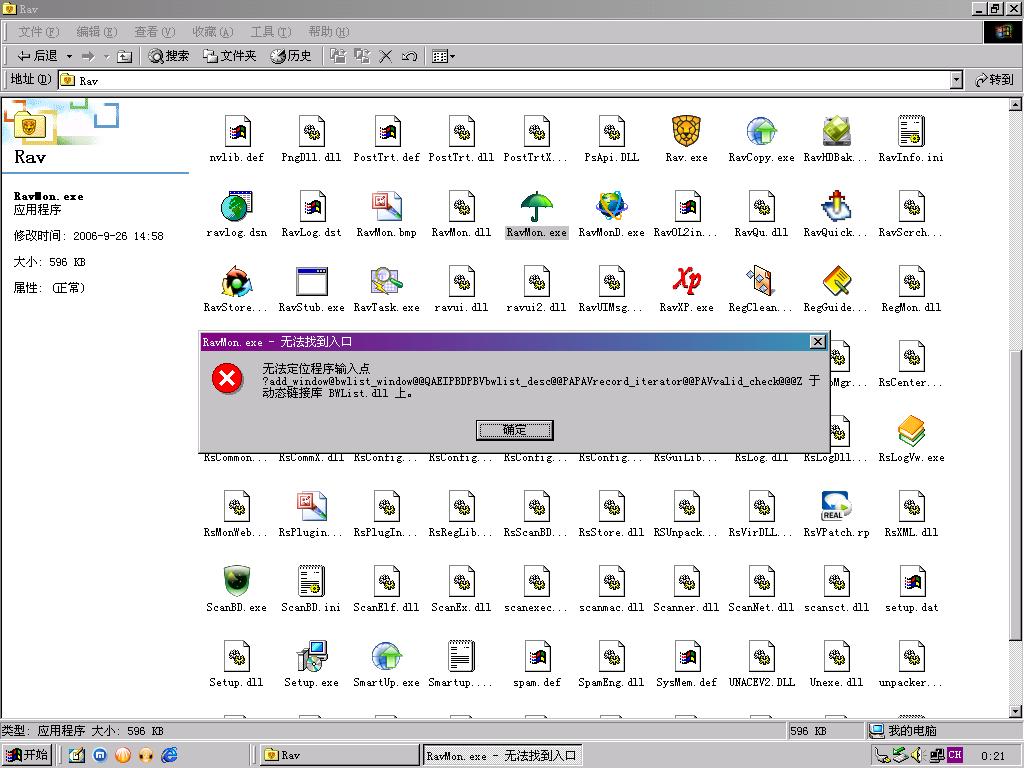Select the ScanBD.exe shield icon
Image resolution: width=1024 pixels, height=768 pixels.
(236, 581)
